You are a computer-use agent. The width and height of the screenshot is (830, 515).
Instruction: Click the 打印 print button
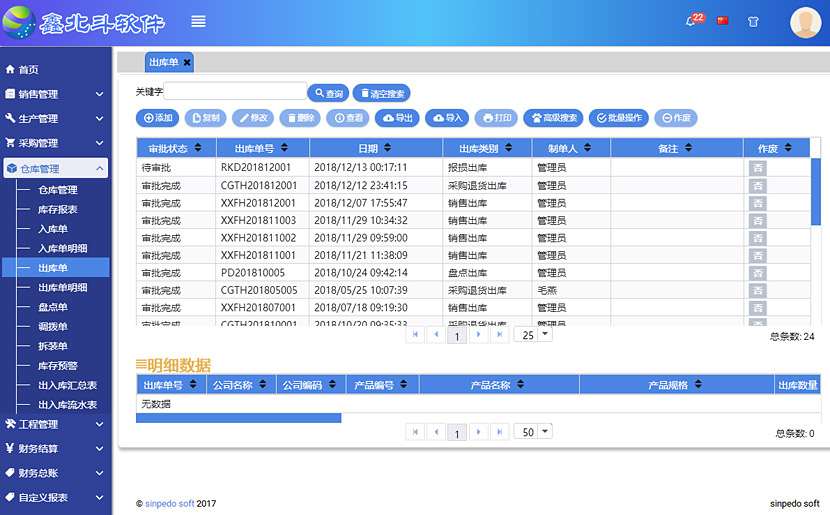(497, 118)
